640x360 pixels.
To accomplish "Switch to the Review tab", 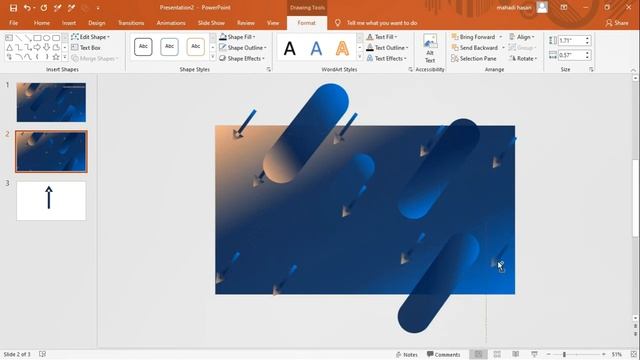I will pos(246,23).
